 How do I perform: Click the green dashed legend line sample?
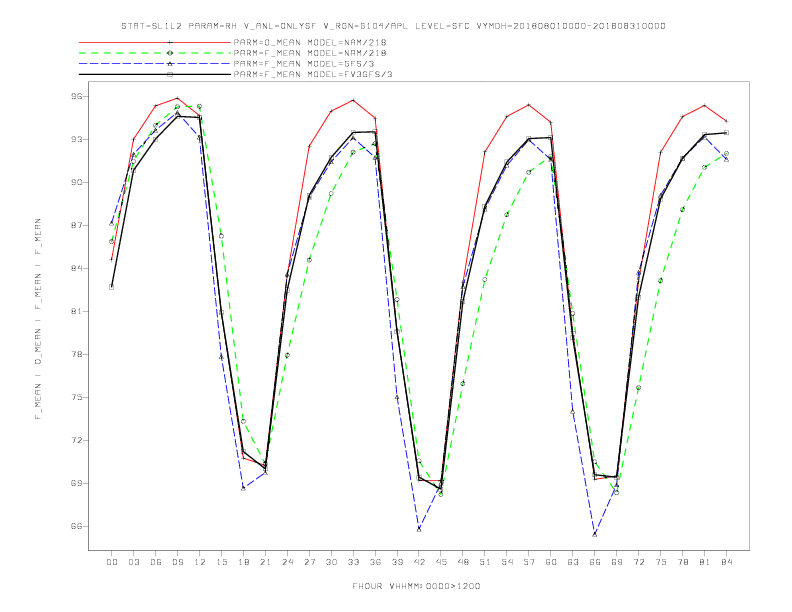[155, 53]
